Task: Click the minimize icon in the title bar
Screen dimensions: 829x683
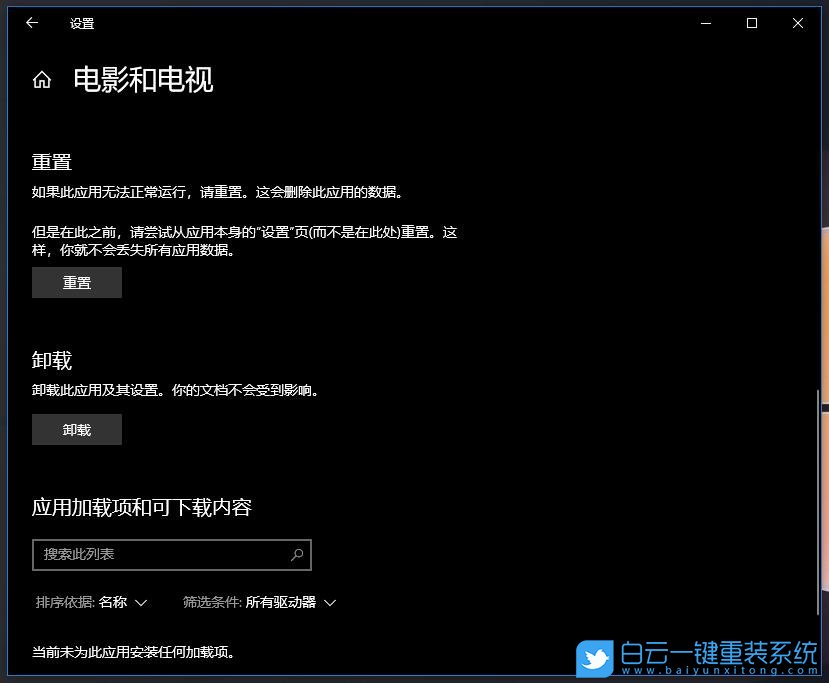Action: [706, 23]
